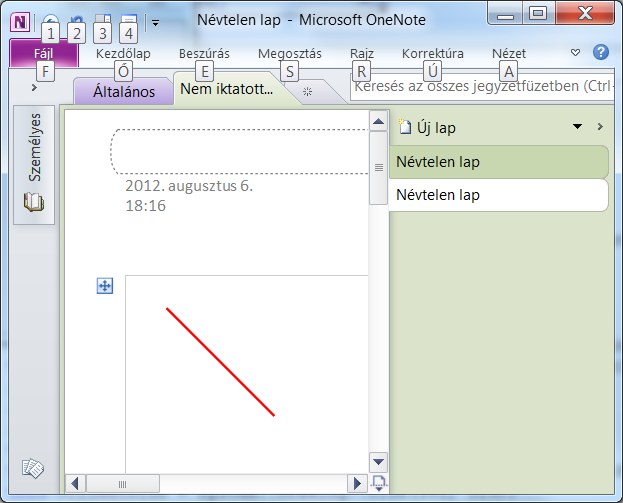Expand the ribbon with the heart-shaped arrow
This screenshot has height=503, width=623.
575,52
